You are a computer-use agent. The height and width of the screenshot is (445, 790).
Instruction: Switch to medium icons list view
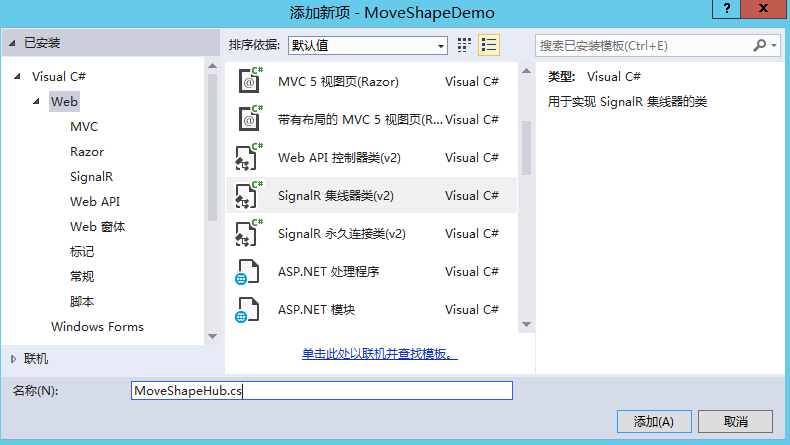pos(489,45)
